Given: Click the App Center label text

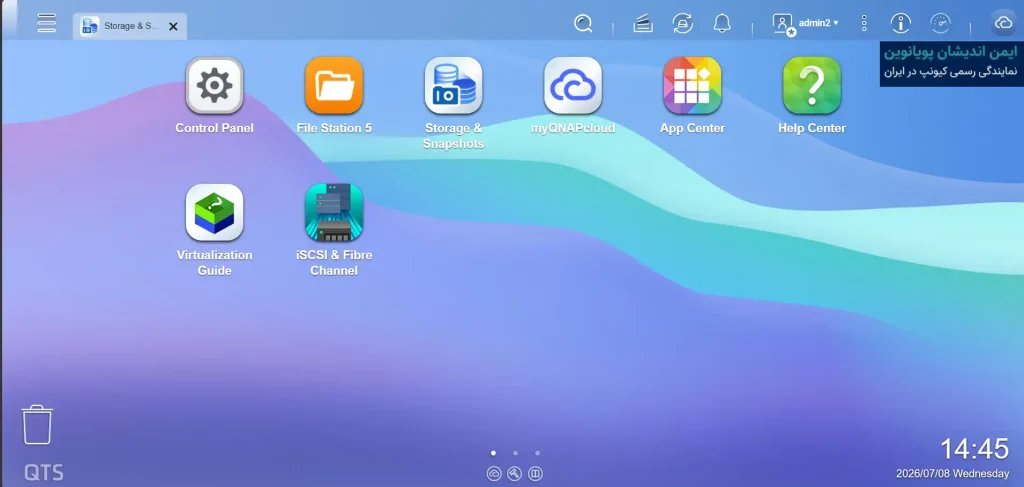Looking at the screenshot, I should coord(692,129).
